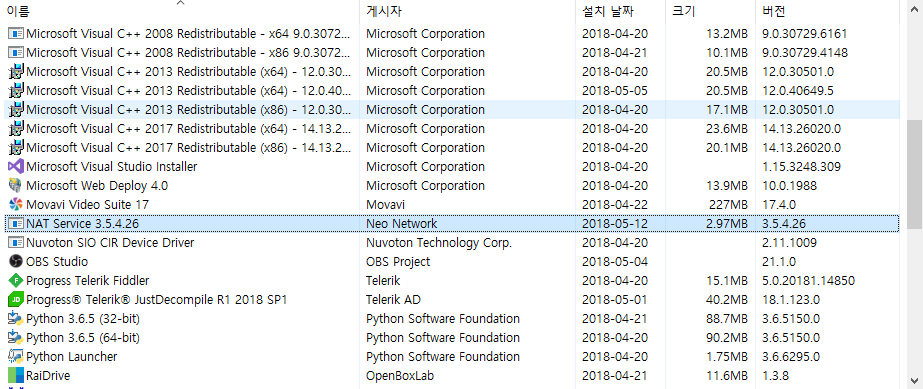The image size is (923, 389).
Task: Click the Microsoft Visual Studio Installer icon
Action: 16,167
